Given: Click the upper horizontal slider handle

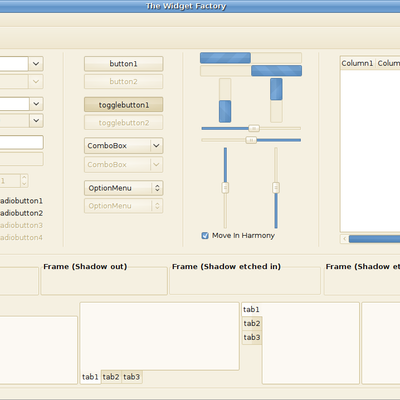Looking at the screenshot, I should click(254, 128).
